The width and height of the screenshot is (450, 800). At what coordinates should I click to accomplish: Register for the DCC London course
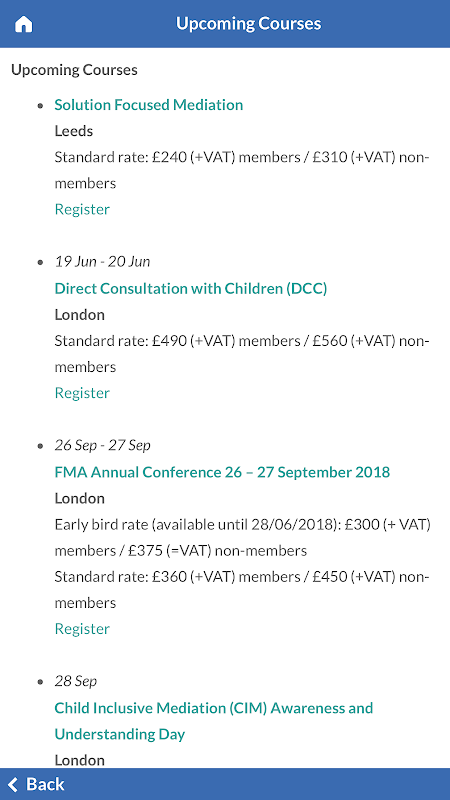82,393
